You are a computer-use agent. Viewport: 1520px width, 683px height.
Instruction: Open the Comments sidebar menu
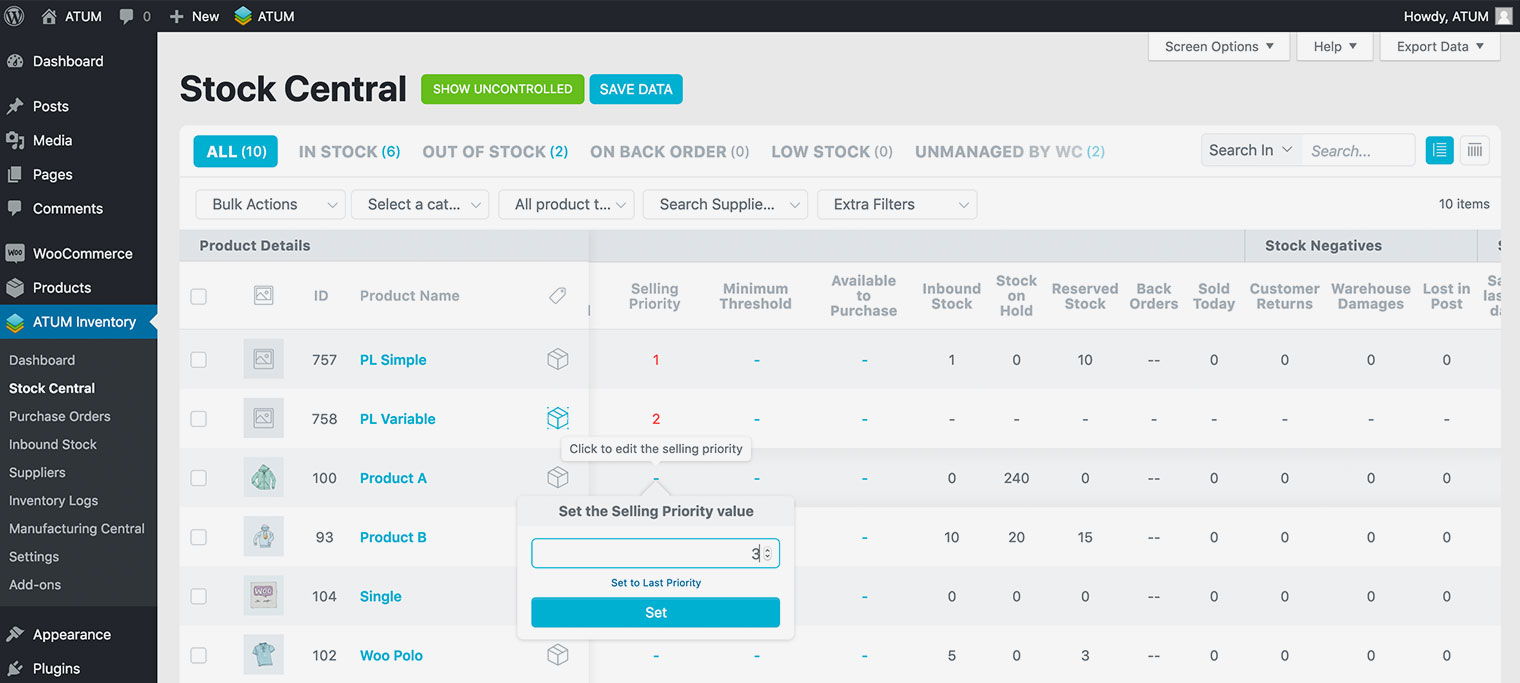[x=78, y=208]
